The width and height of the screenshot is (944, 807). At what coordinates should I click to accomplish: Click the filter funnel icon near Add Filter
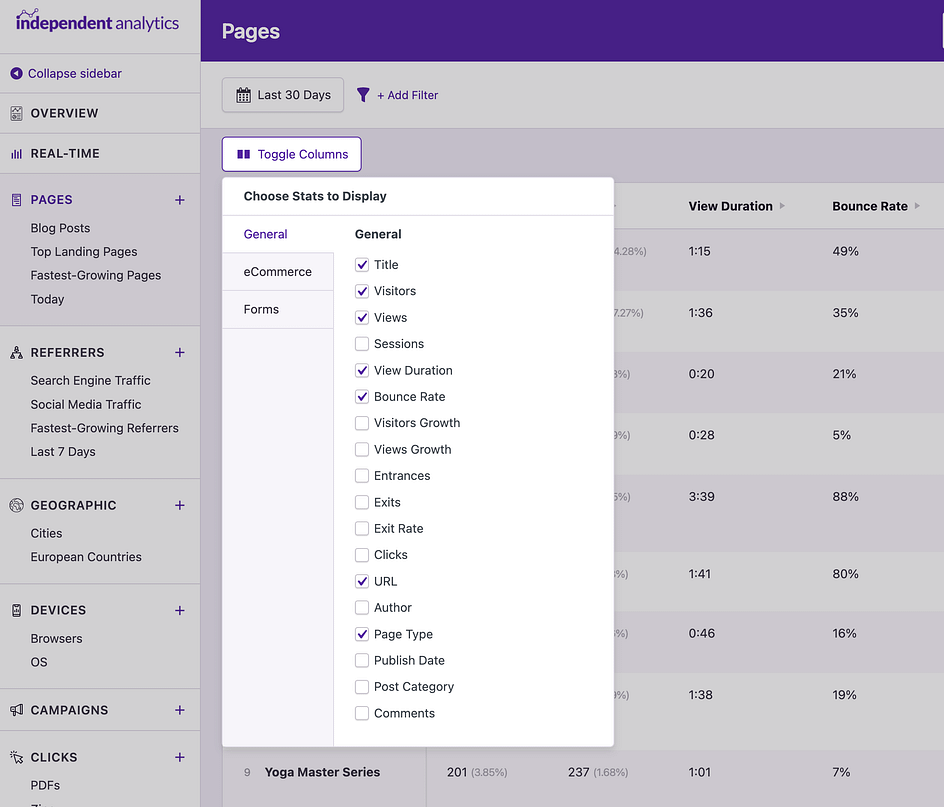click(x=362, y=95)
